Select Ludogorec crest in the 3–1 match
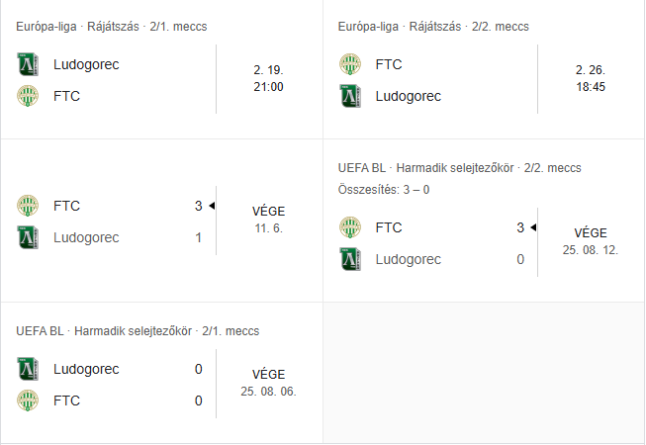Viewport: 646px width, 445px height. click(x=28, y=238)
